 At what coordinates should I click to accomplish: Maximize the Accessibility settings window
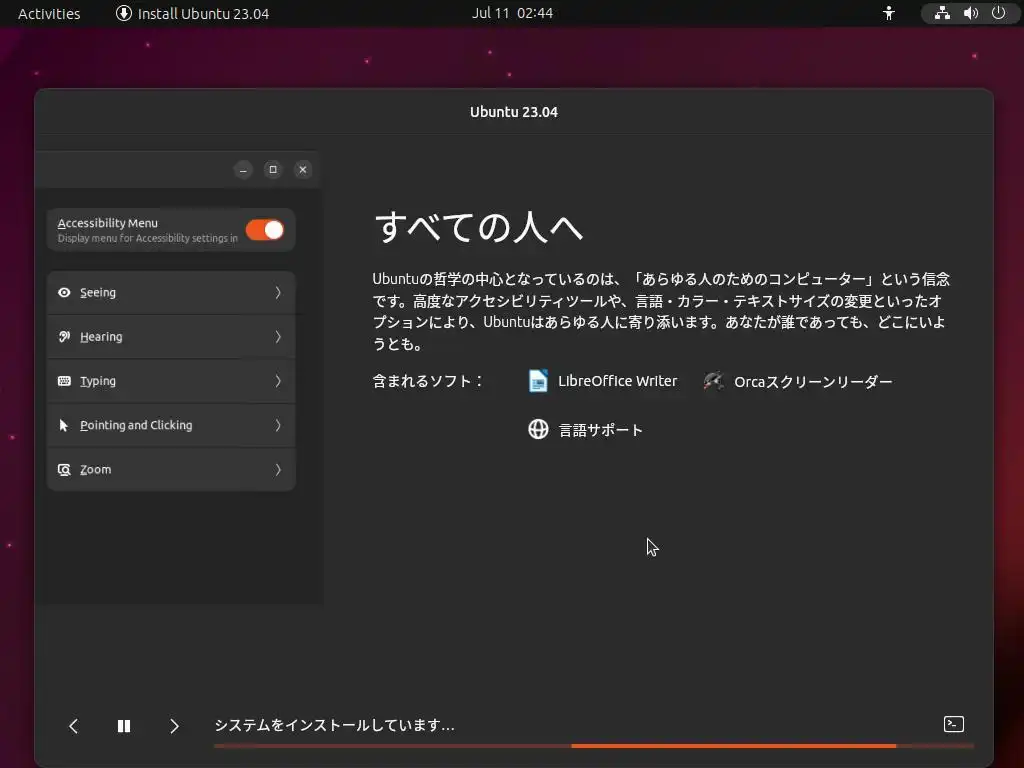(273, 170)
